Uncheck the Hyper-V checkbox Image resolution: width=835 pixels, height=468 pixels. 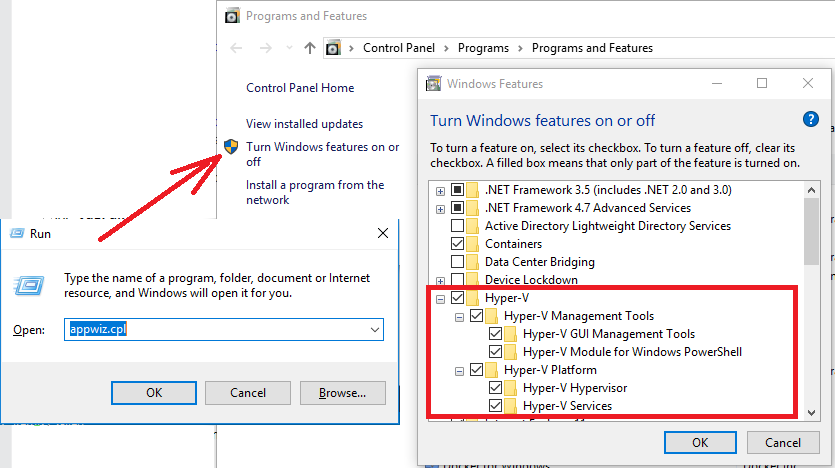[457, 298]
